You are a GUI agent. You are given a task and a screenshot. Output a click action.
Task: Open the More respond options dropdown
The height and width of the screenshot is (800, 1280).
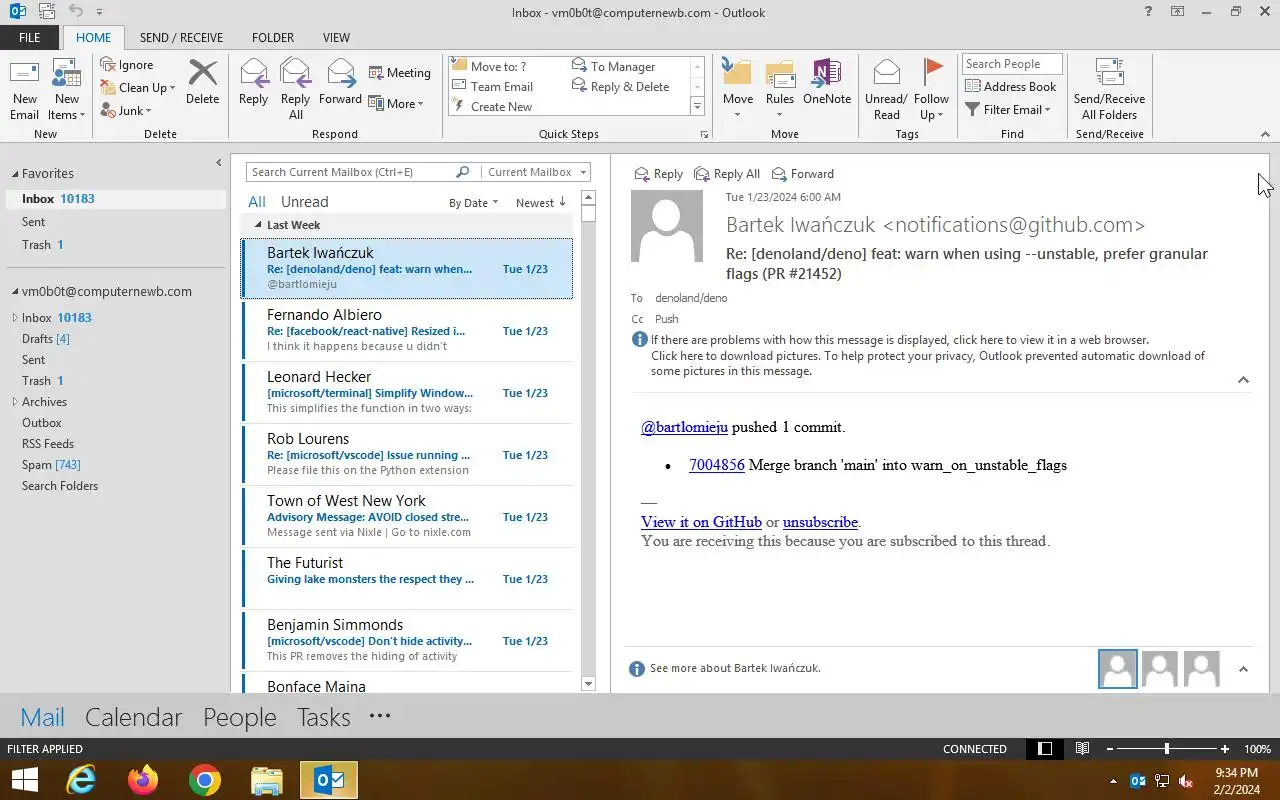point(396,103)
